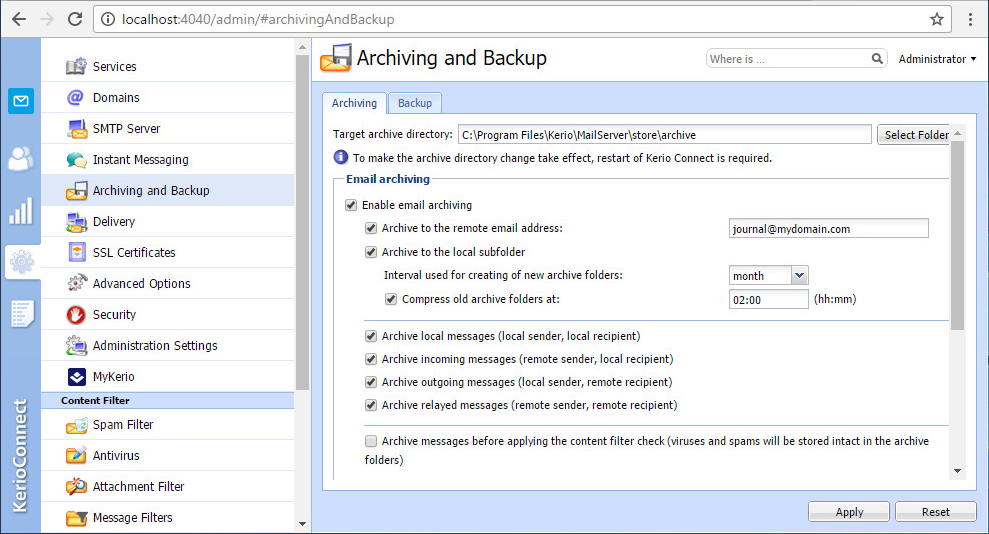Click the Spam Filter icon
The width and height of the screenshot is (989, 534).
click(76, 425)
